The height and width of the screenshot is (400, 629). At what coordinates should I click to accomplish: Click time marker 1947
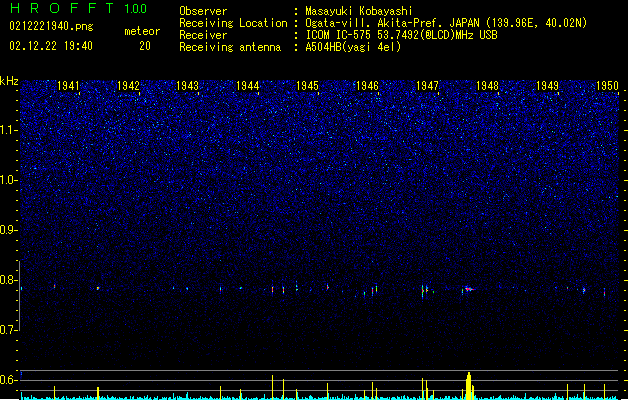click(x=428, y=85)
